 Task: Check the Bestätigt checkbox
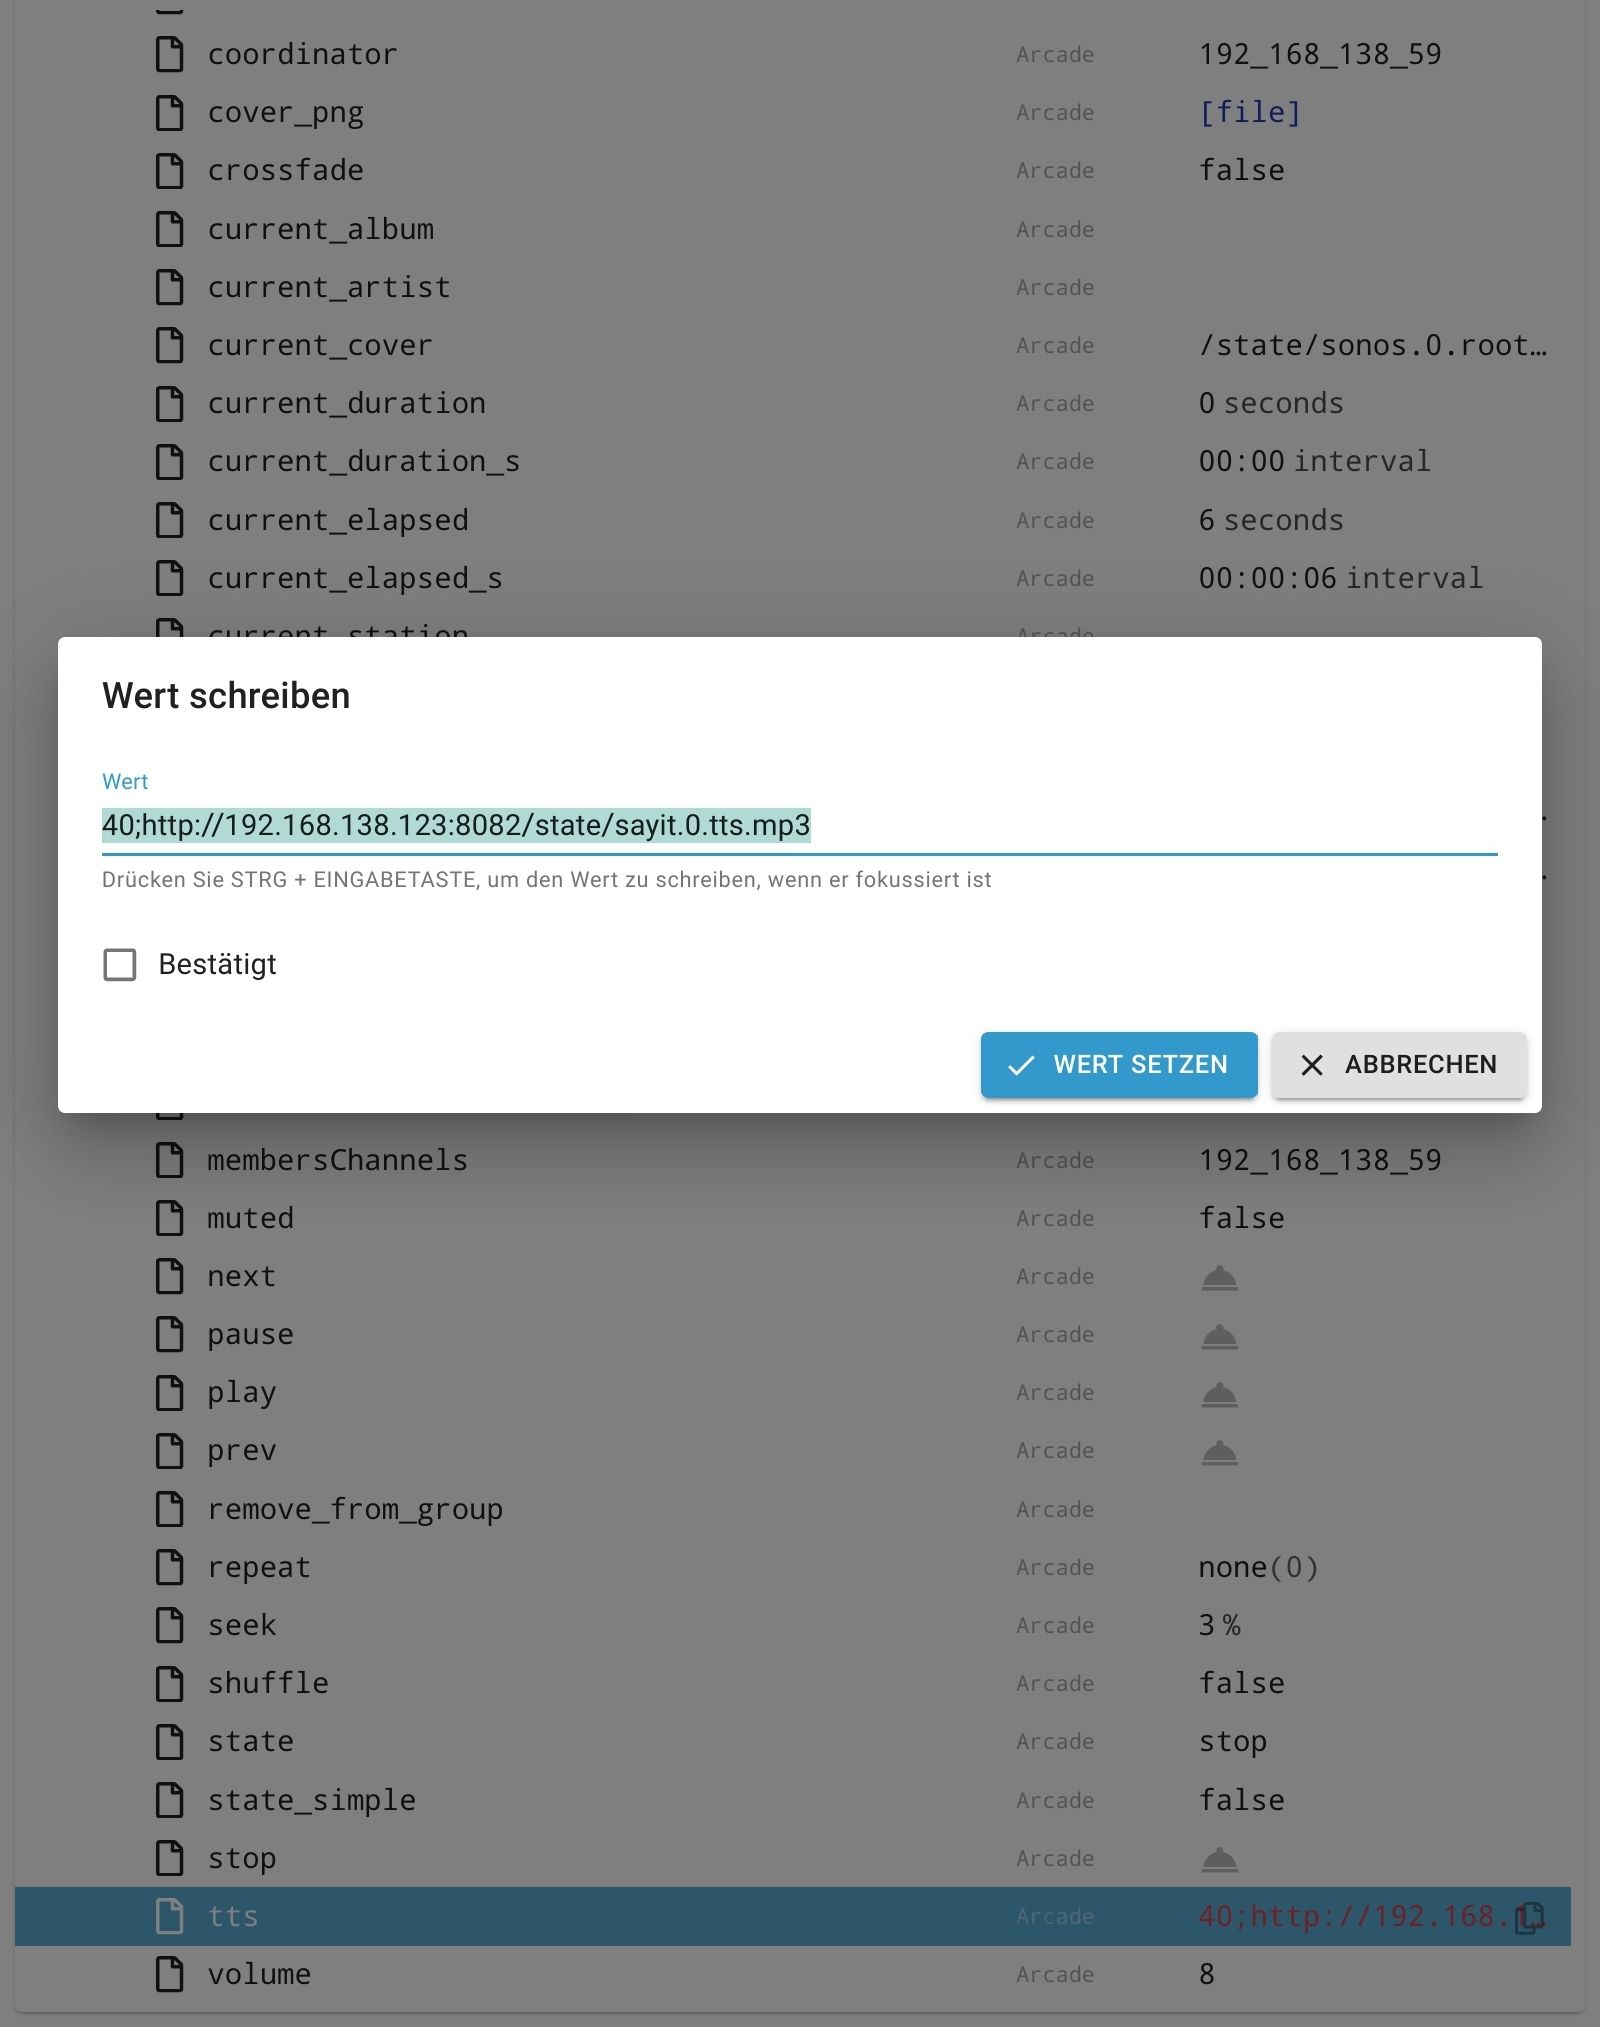[x=120, y=965]
